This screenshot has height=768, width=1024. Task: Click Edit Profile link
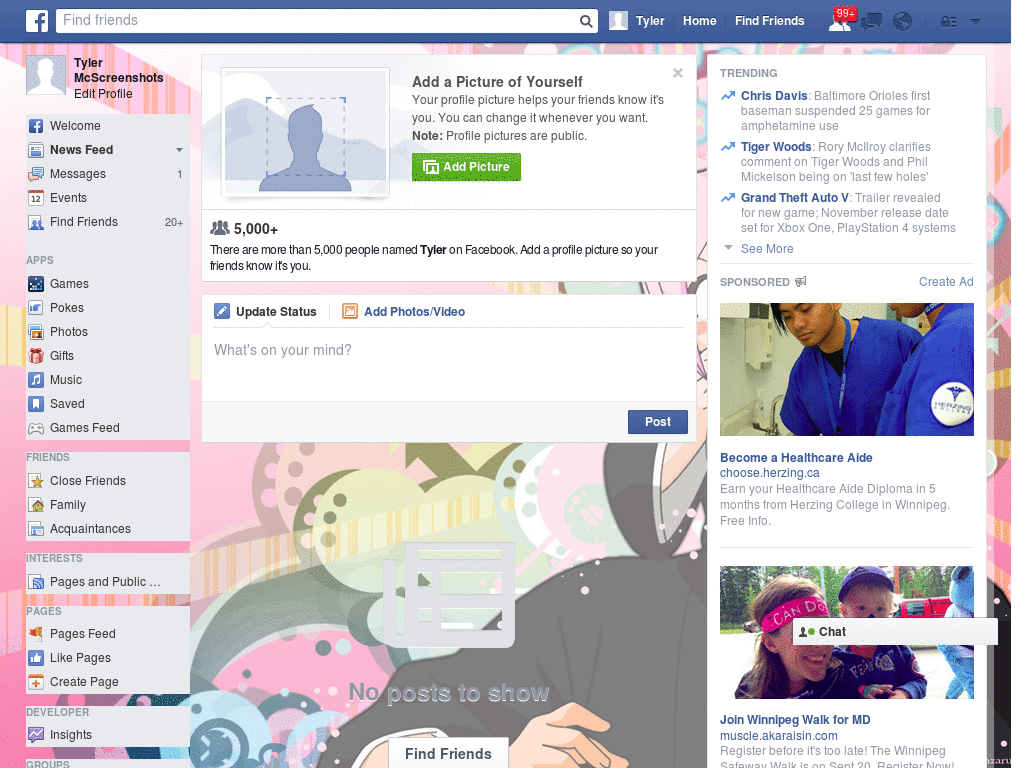point(103,94)
